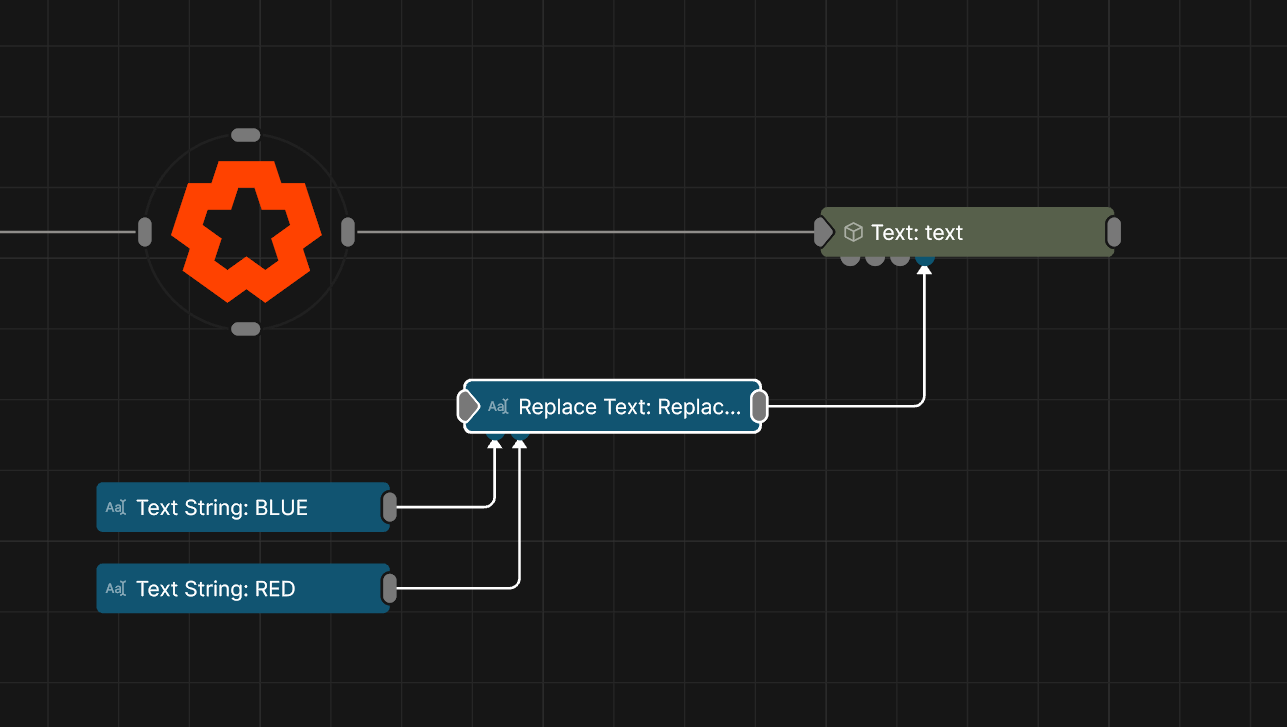Viewport: 1287px width, 727px height.
Task: Click the output port of Text String: RED
Action: click(x=389, y=589)
